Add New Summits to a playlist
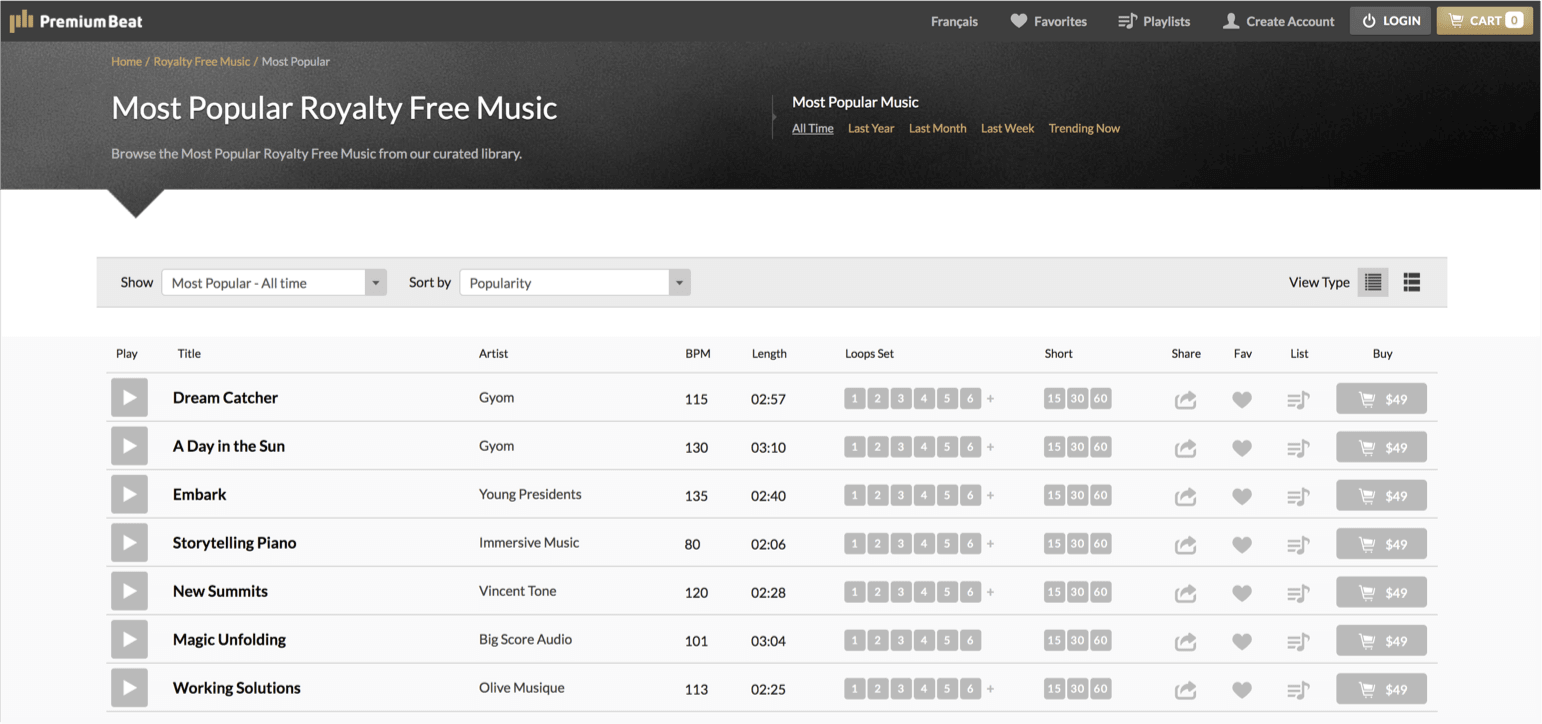The height and width of the screenshot is (724, 1542). point(1298,592)
